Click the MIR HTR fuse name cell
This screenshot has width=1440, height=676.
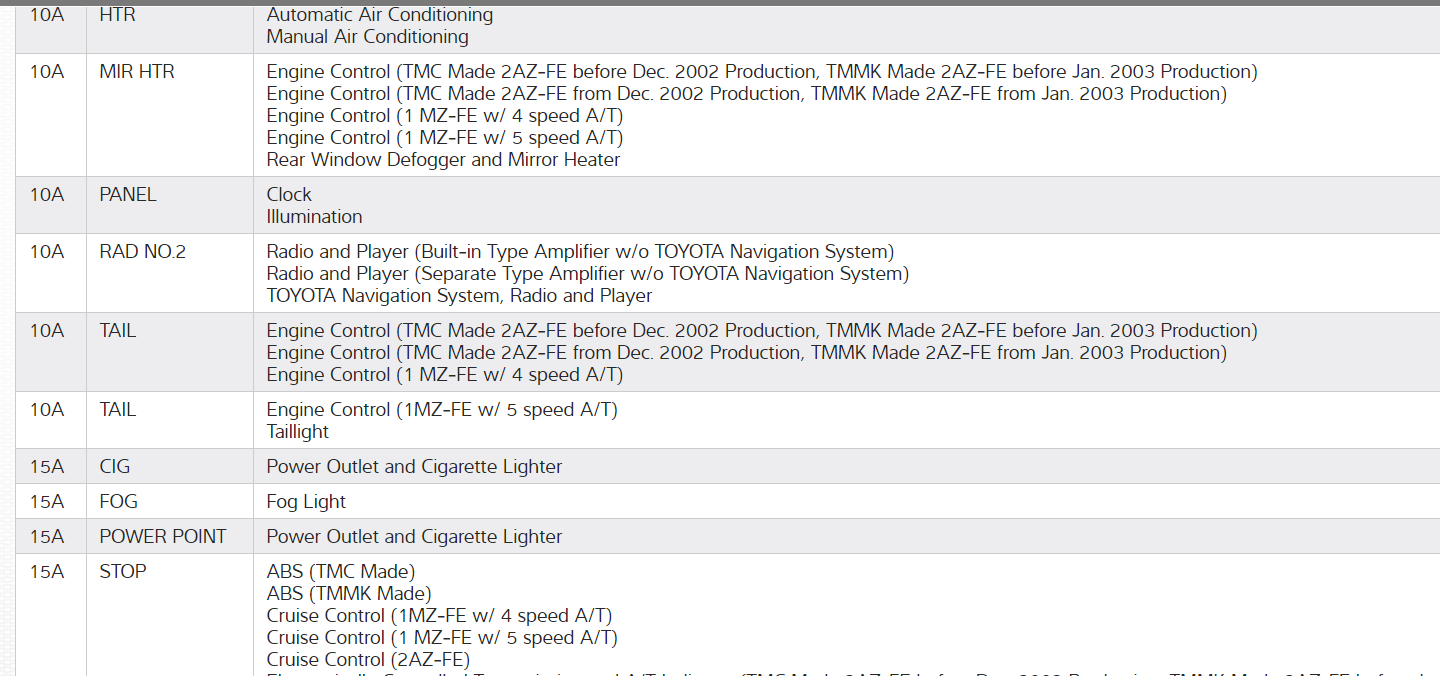tap(137, 72)
